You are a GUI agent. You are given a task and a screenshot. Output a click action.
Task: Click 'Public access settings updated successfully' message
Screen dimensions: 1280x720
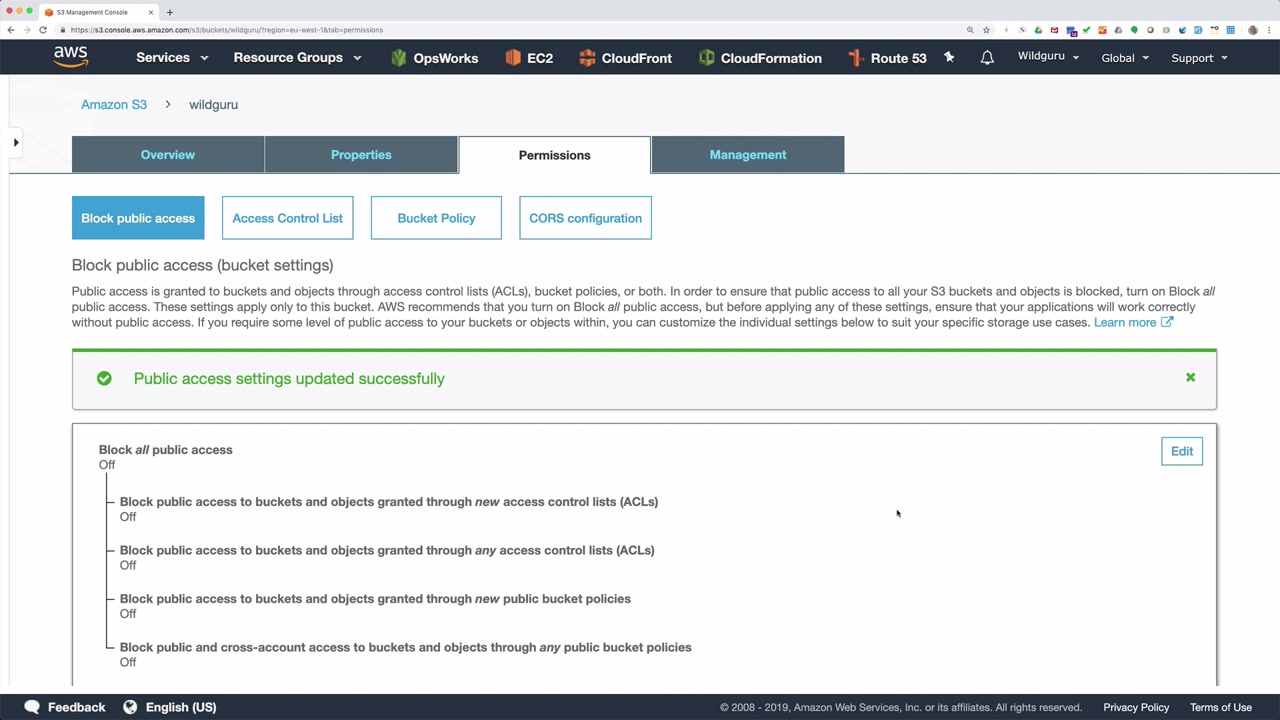(289, 378)
